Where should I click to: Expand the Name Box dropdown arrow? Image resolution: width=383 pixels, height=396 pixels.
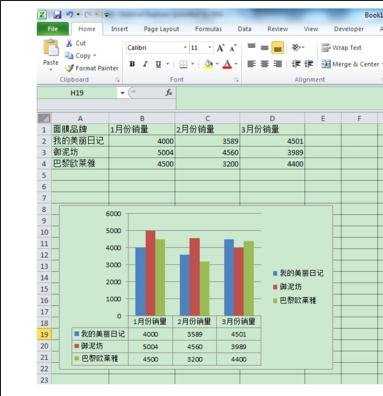click(x=122, y=93)
